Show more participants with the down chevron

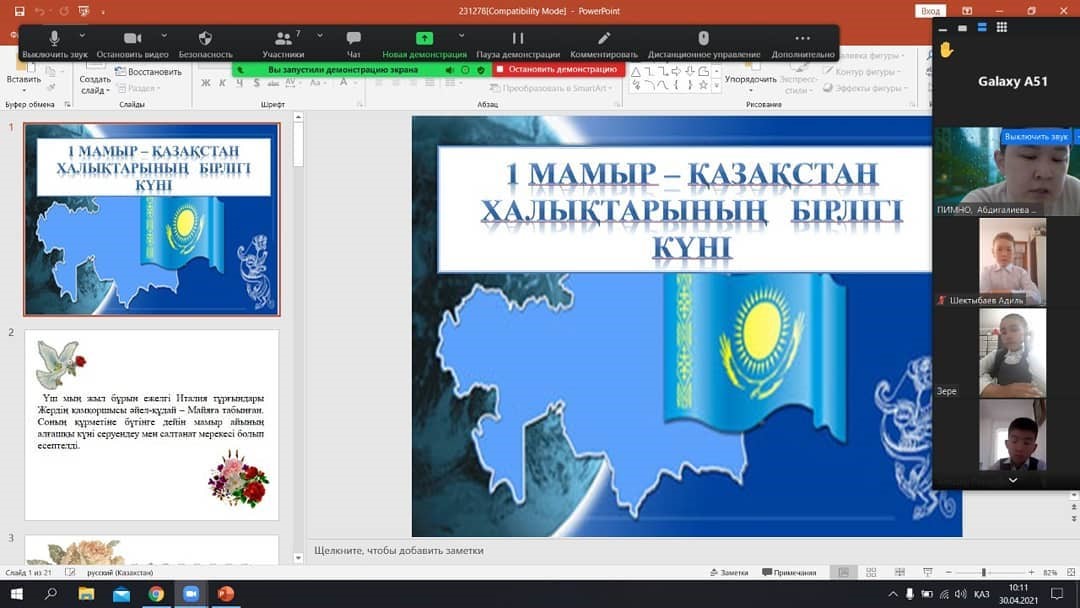click(x=1012, y=480)
